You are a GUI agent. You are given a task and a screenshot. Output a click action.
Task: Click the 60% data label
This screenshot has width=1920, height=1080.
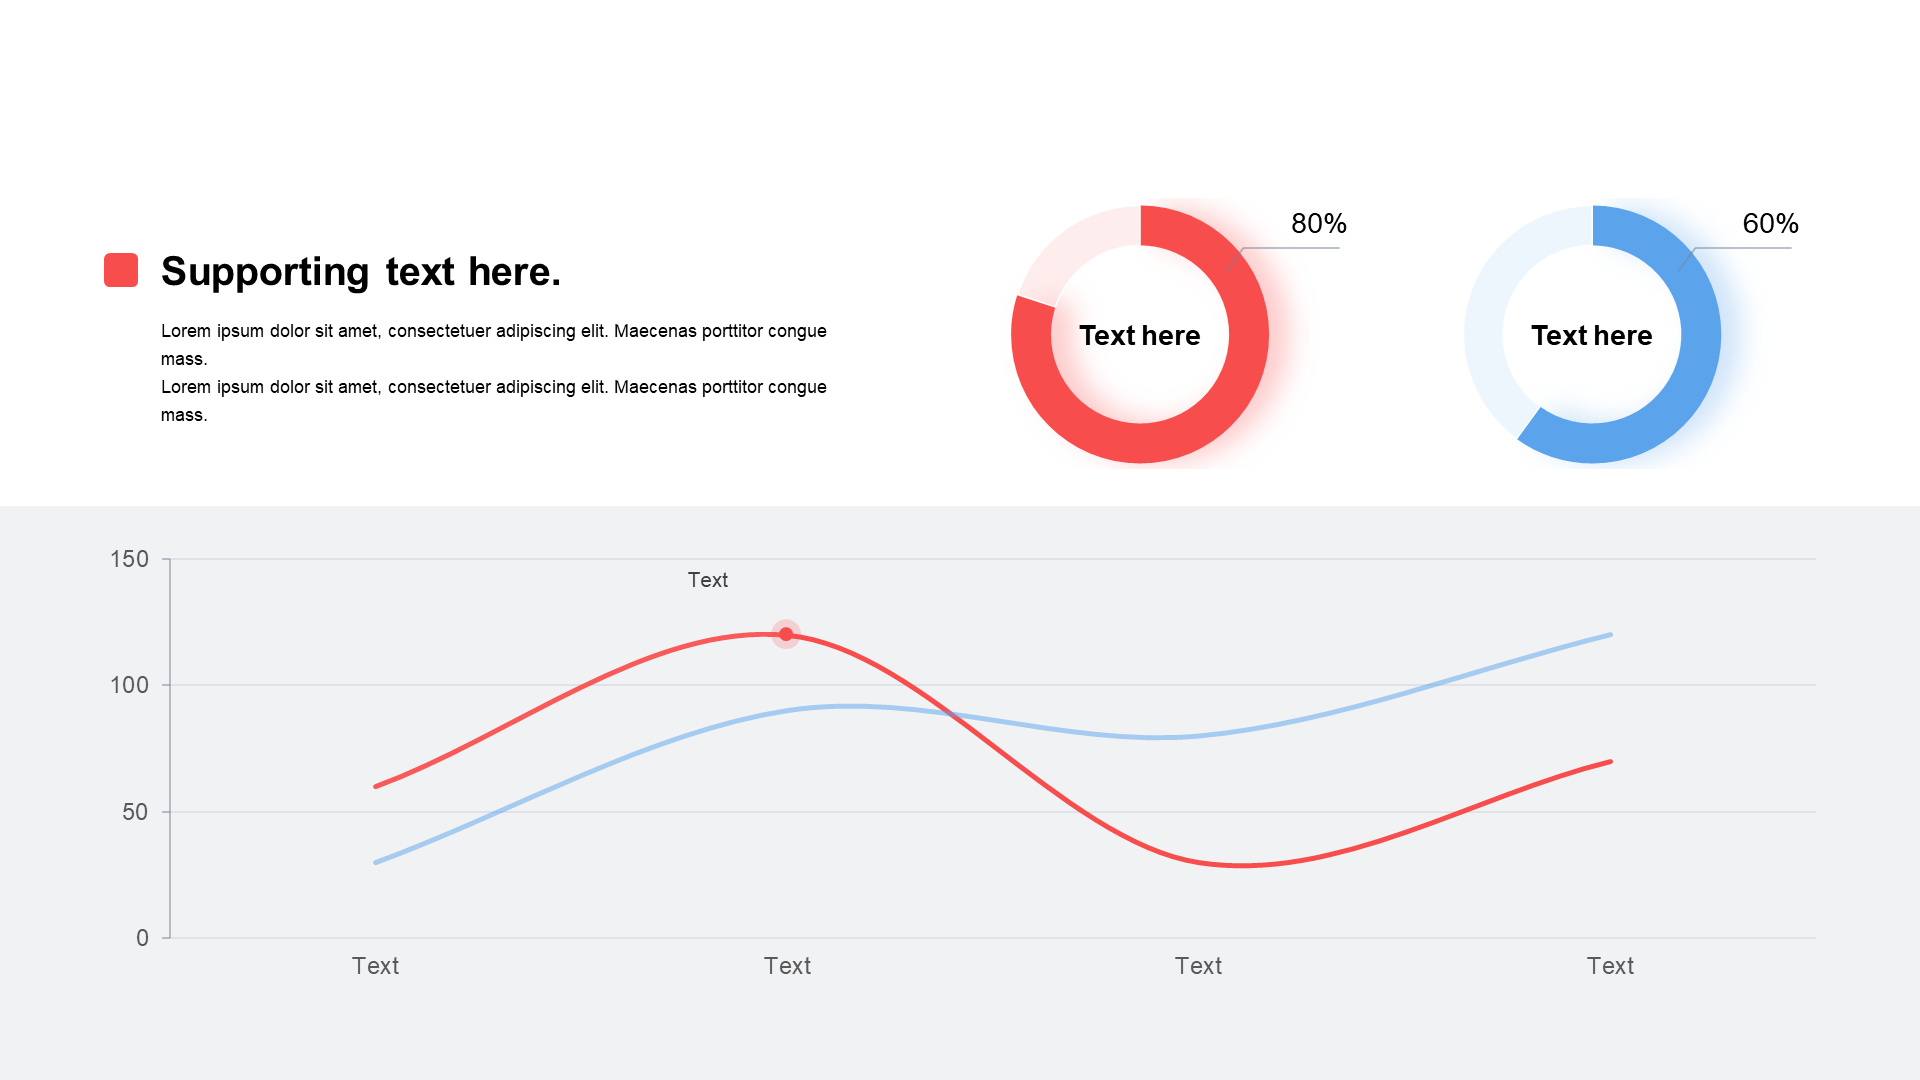click(1770, 223)
